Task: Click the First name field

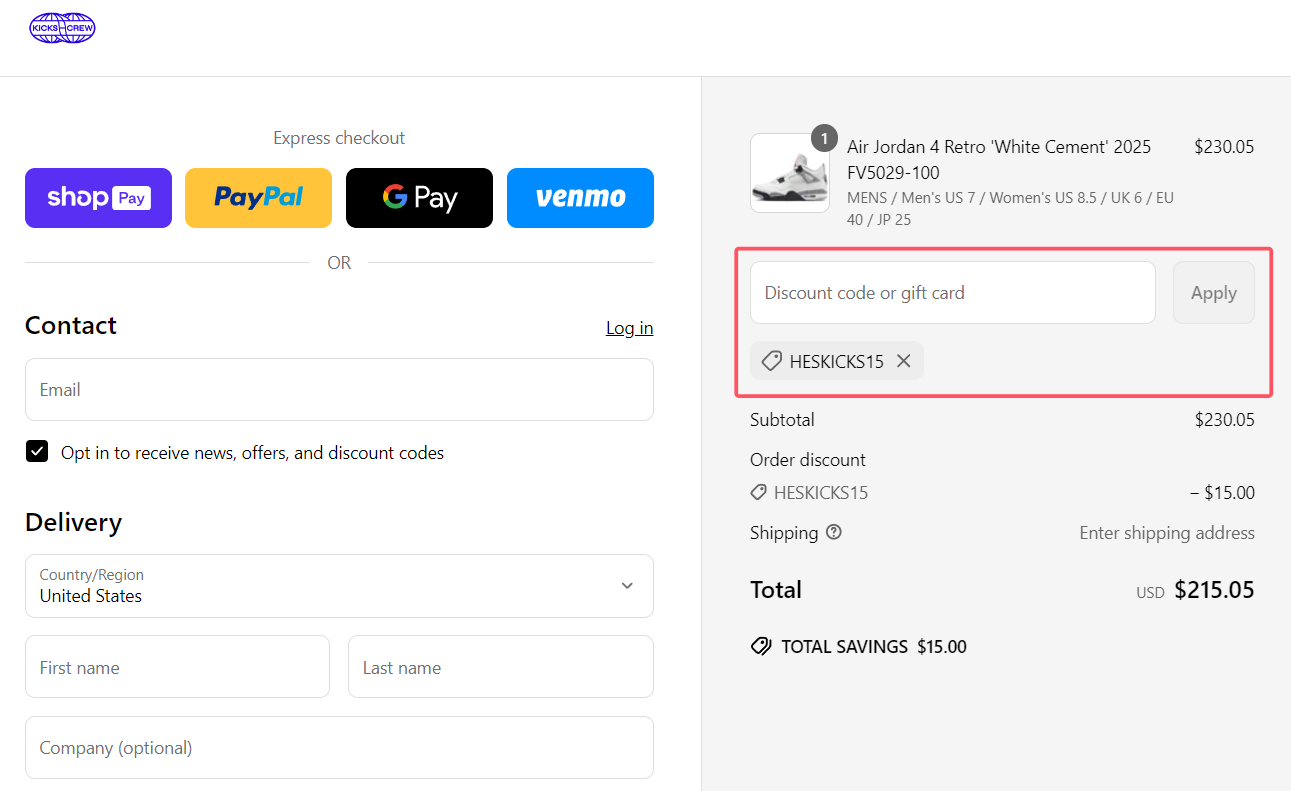Action: point(177,667)
